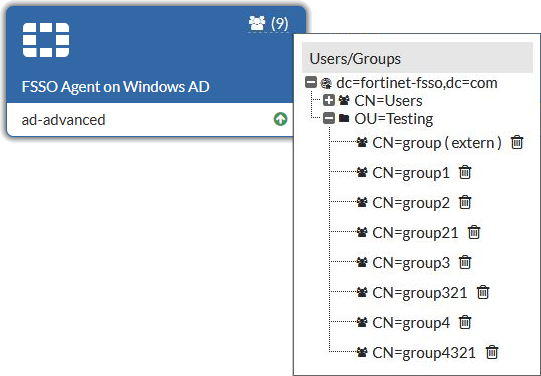Viewport: 541px width, 376px height.
Task: Remove CN=group2 using its trash icon
Action: pos(465,202)
